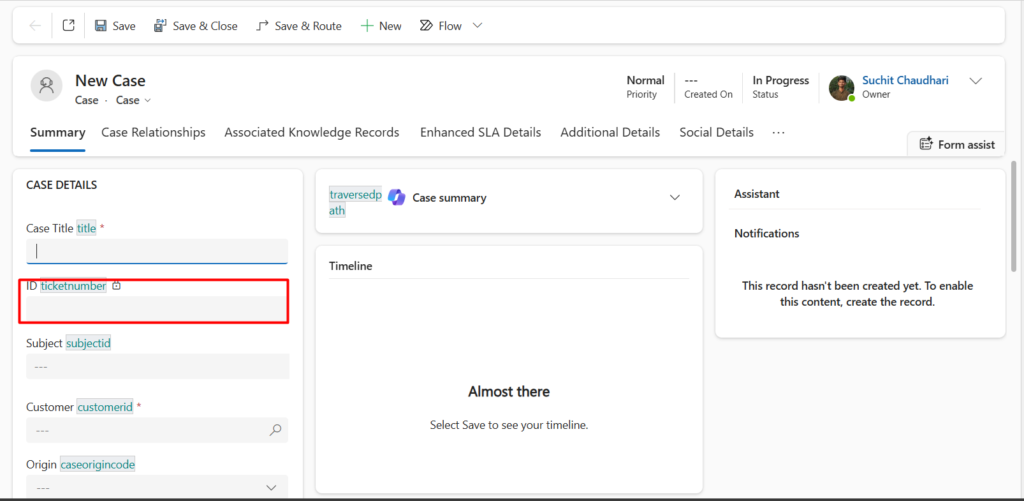This screenshot has width=1024, height=501.
Task: Show more tabs with ellipsis
Action: point(779,132)
